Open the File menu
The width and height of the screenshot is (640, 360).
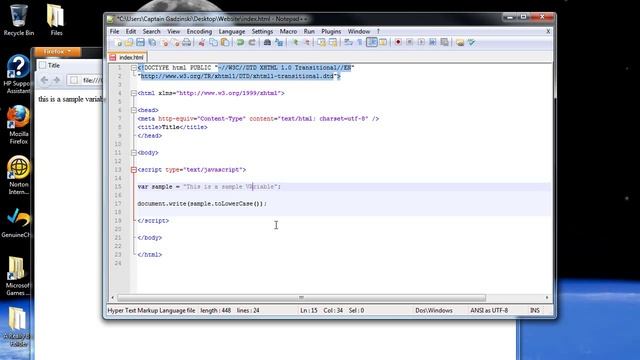pyautogui.click(x=114, y=31)
